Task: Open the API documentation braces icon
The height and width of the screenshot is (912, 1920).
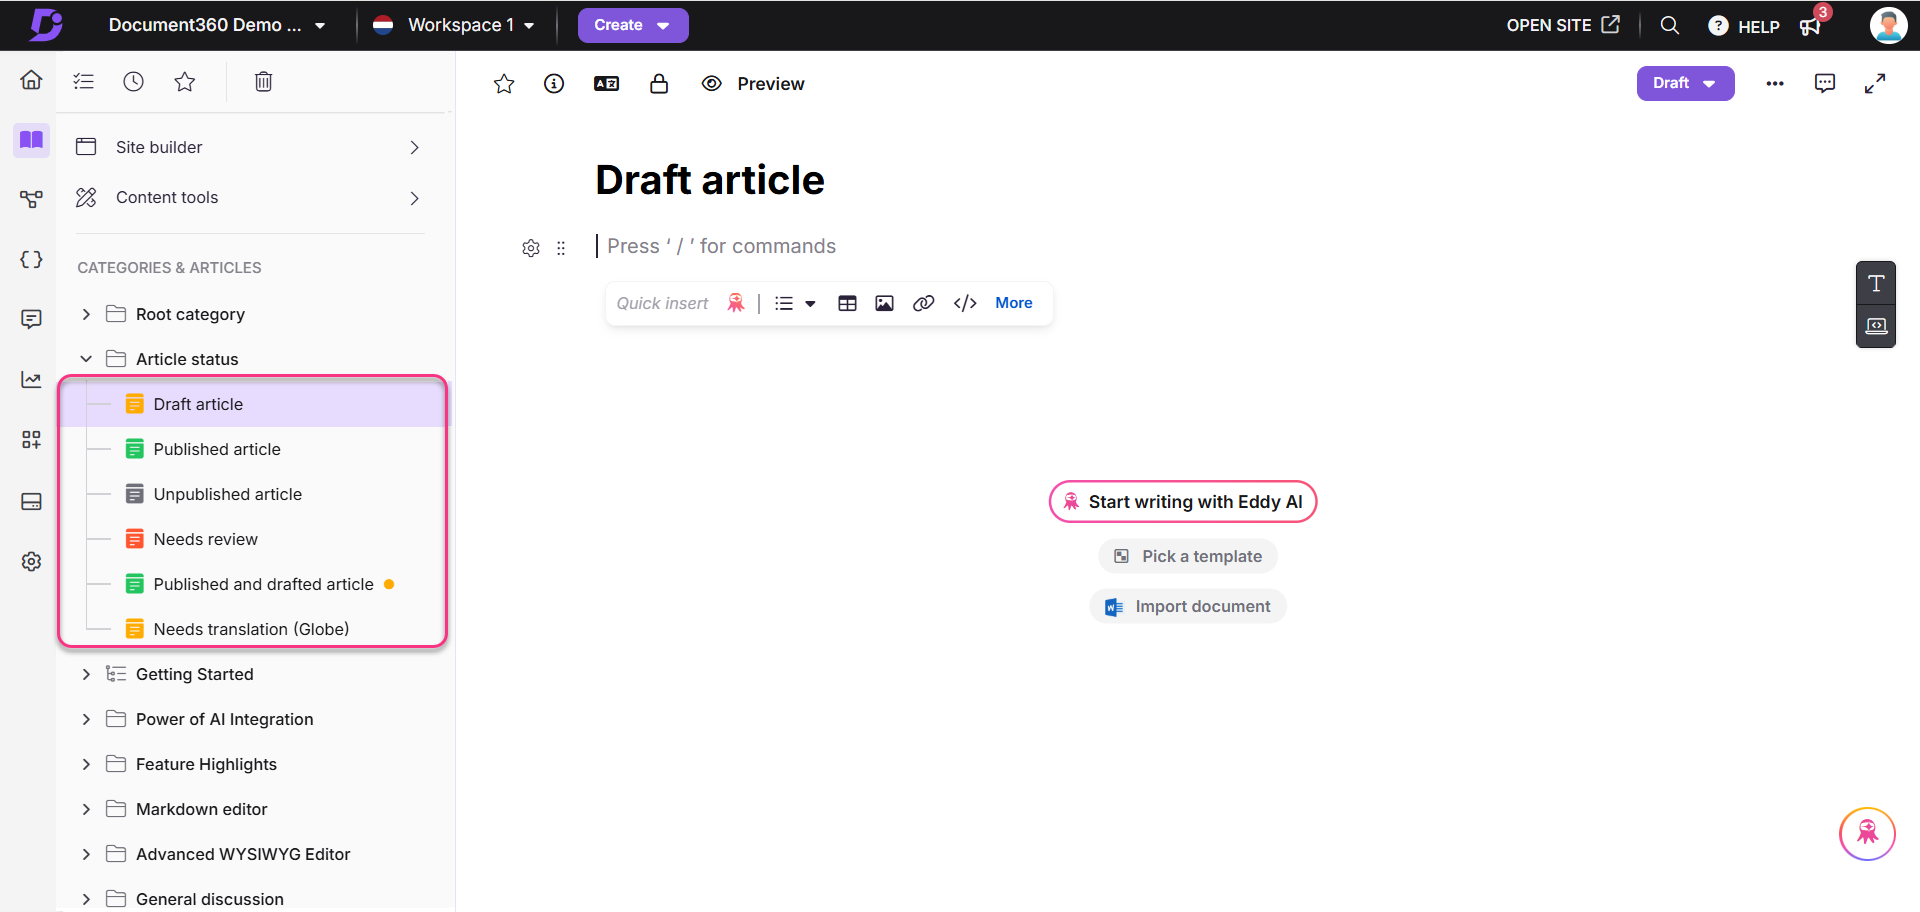Action: (31, 259)
